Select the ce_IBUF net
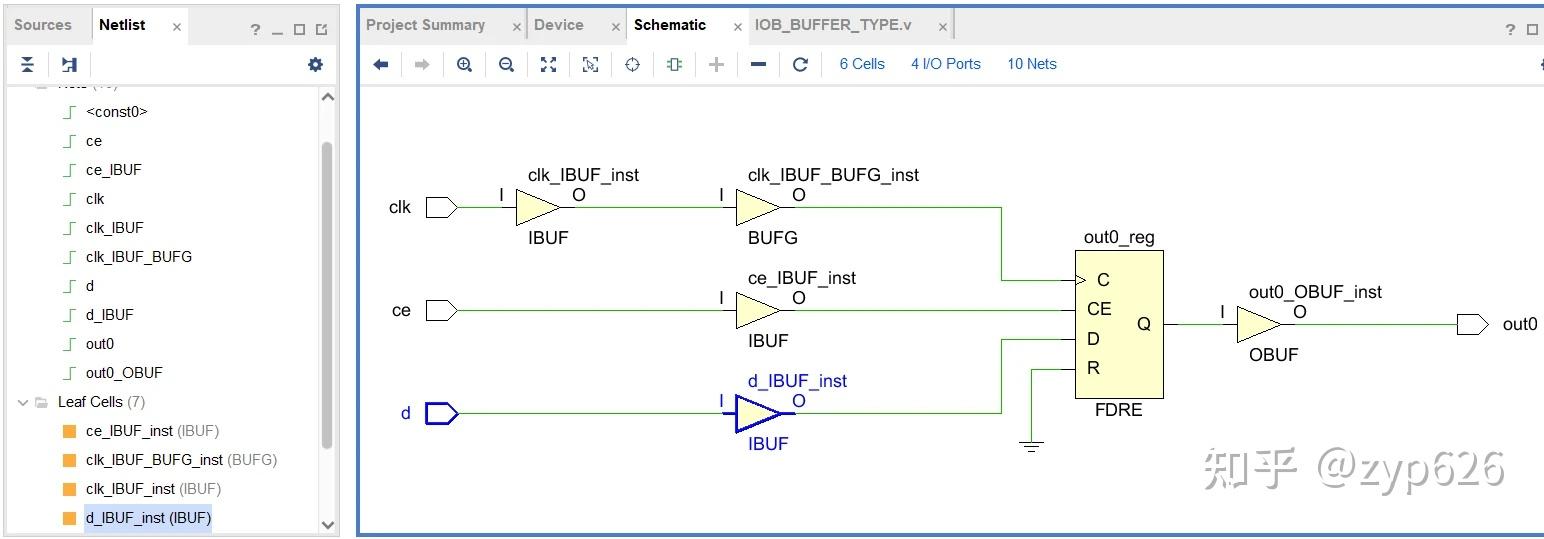The image size is (1544, 539). [113, 170]
